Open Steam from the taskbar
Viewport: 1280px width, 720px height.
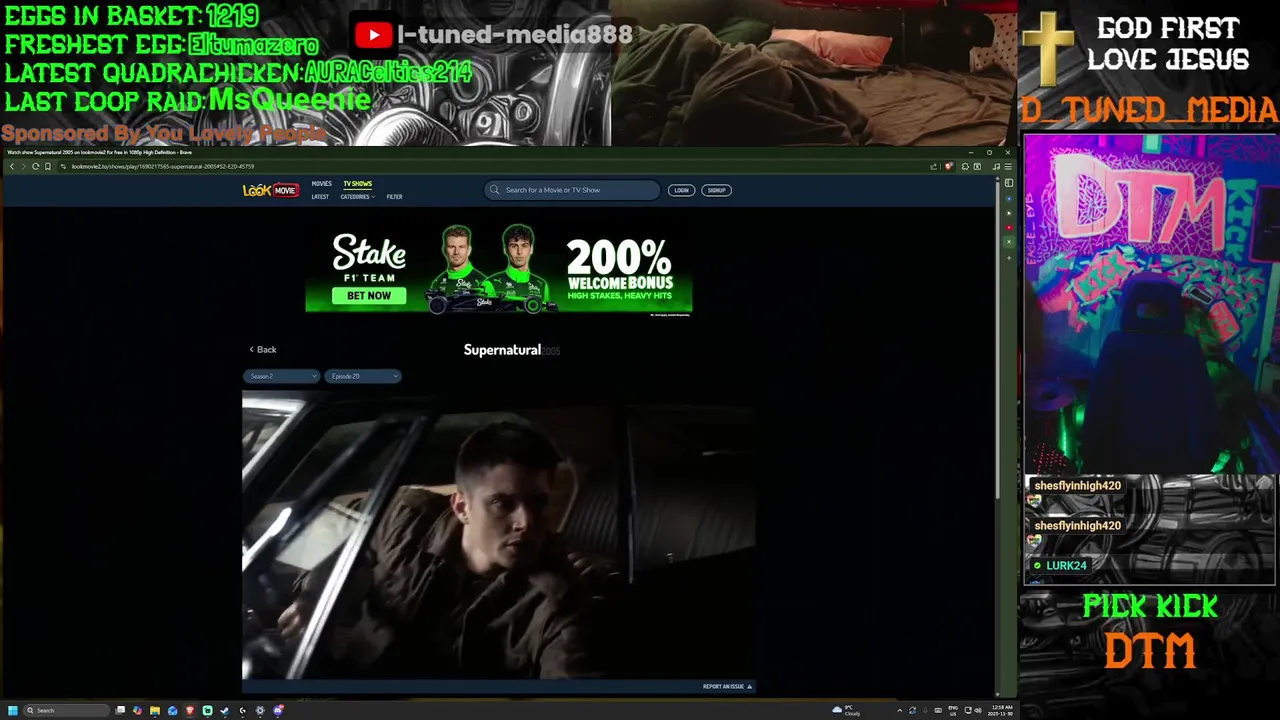click(224, 710)
